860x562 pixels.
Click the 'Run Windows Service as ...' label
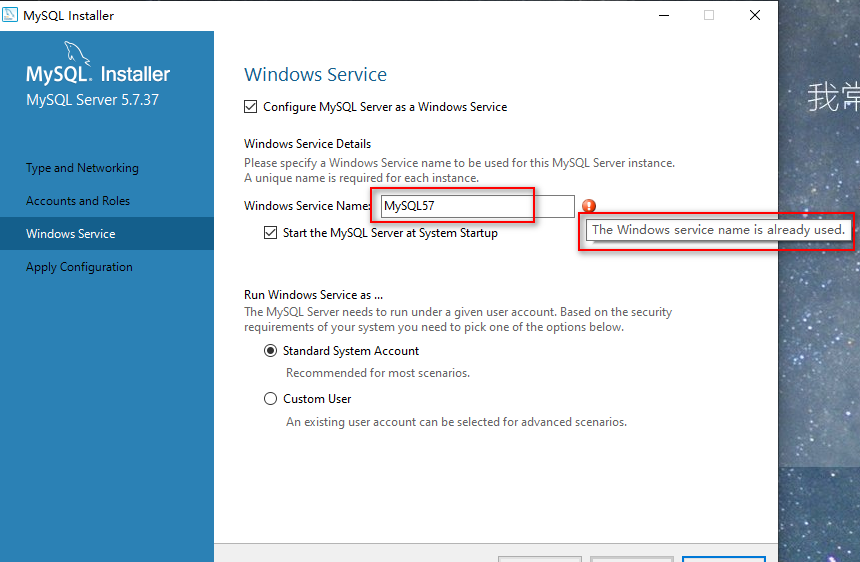point(314,295)
